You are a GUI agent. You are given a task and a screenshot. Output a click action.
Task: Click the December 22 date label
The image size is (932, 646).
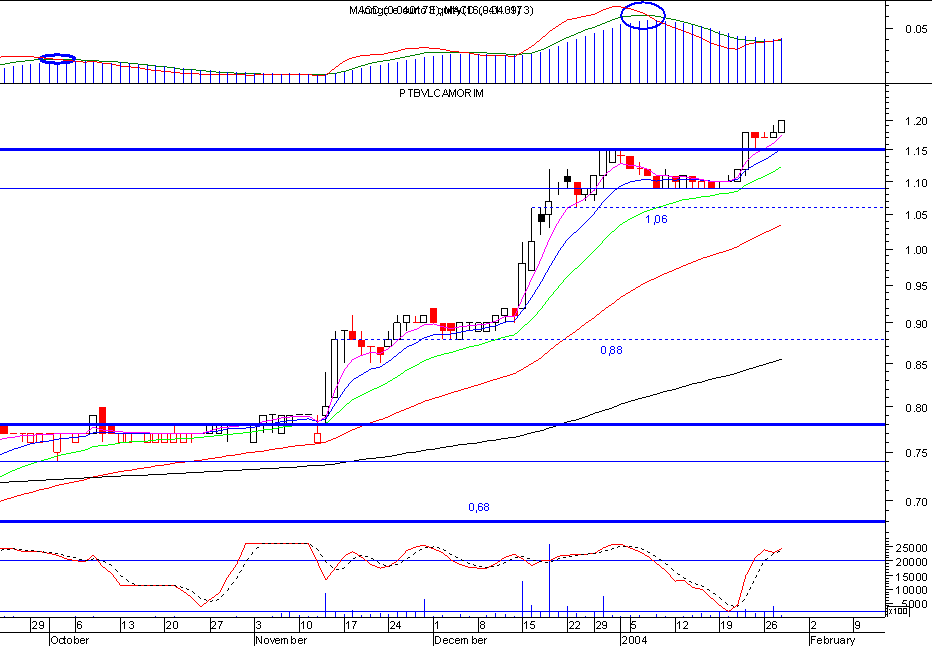(x=574, y=625)
